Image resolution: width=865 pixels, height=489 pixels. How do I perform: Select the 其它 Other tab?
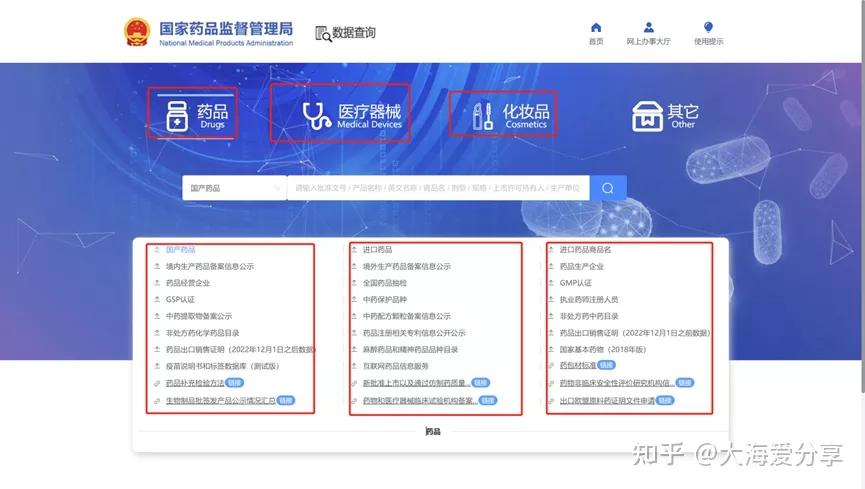[665, 116]
